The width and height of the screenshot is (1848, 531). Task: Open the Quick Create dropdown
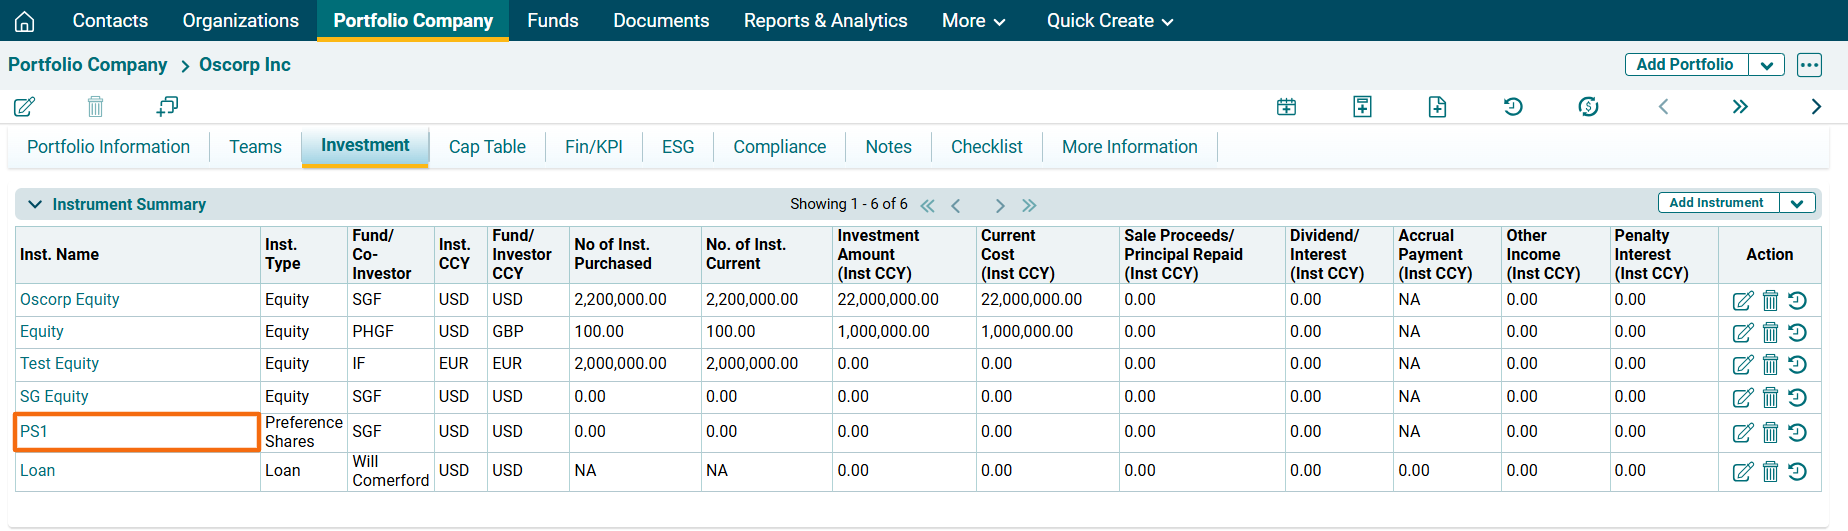point(1109,21)
